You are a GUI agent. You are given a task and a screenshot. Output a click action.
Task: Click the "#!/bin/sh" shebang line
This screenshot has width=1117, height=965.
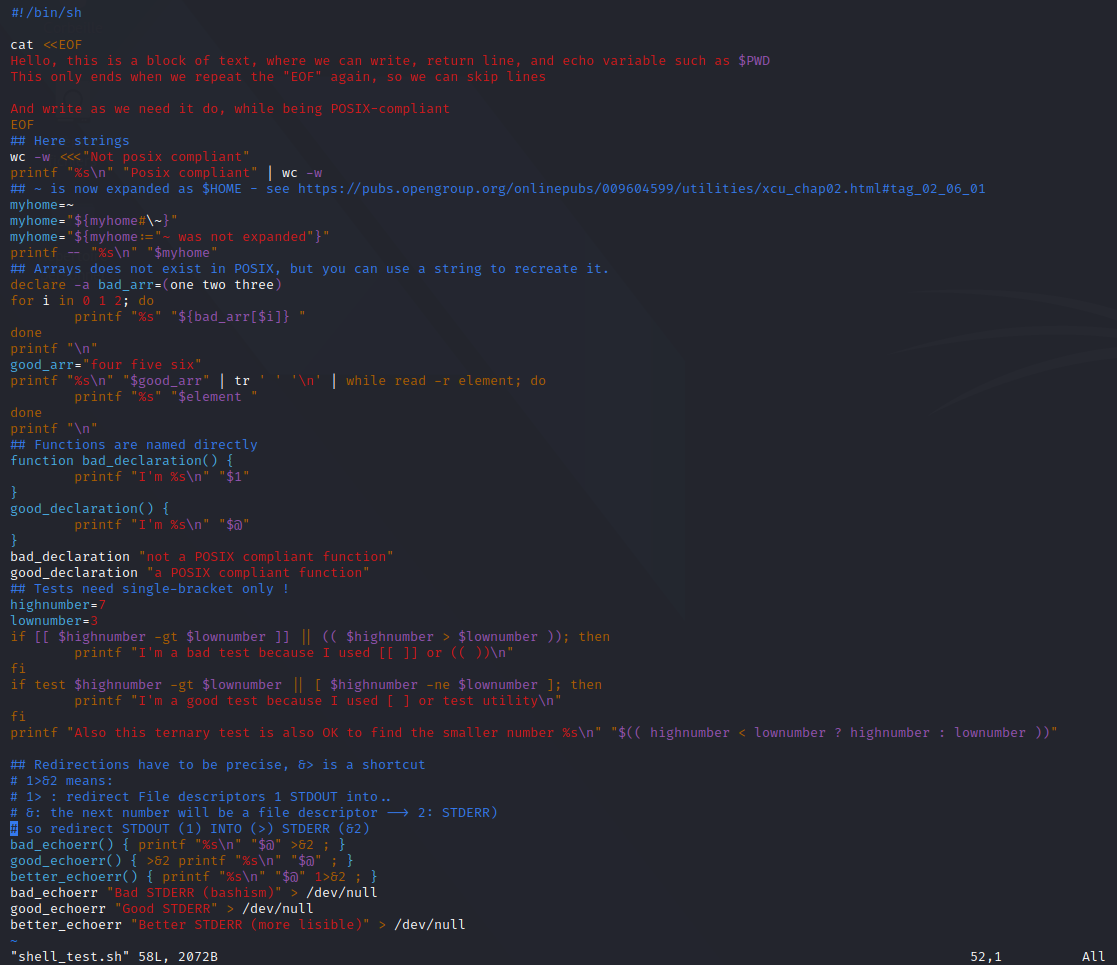click(46, 13)
